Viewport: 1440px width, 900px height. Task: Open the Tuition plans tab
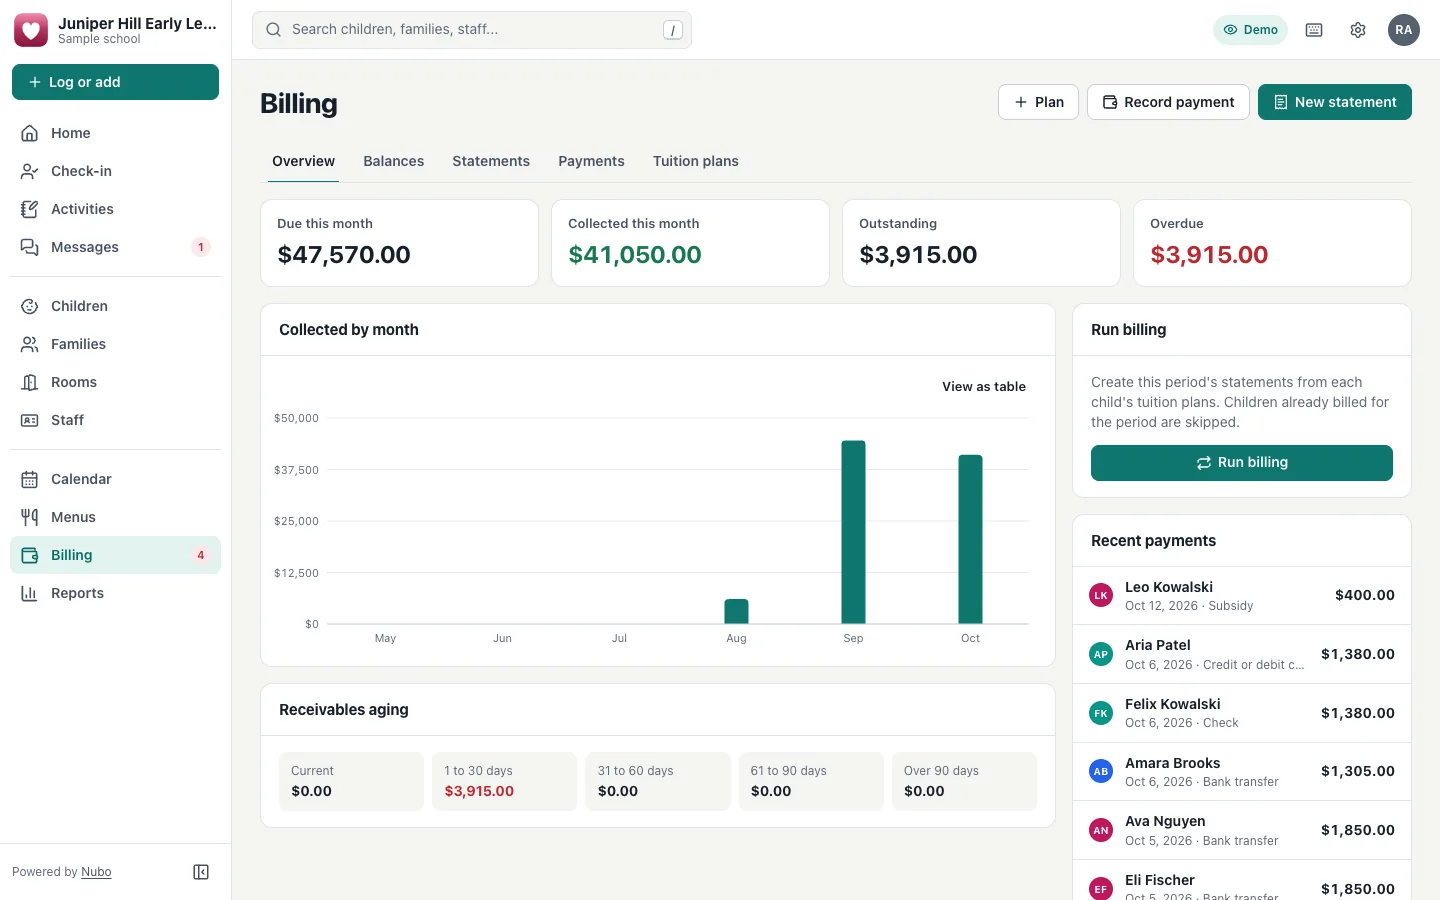tap(696, 161)
